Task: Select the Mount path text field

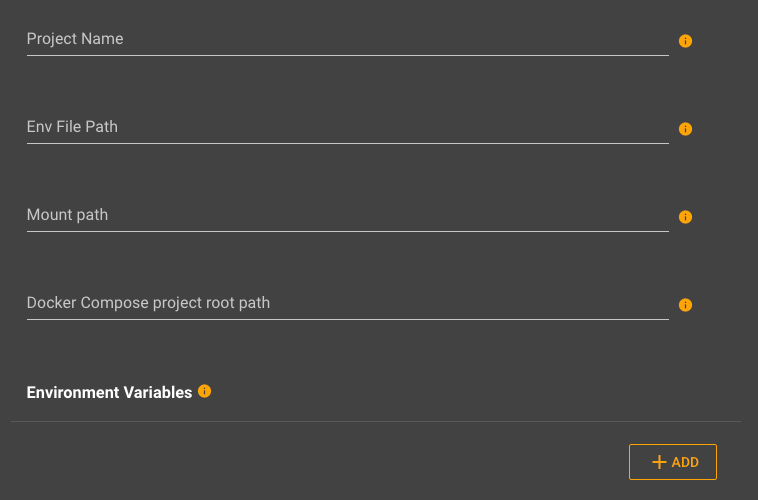Action: (348, 216)
